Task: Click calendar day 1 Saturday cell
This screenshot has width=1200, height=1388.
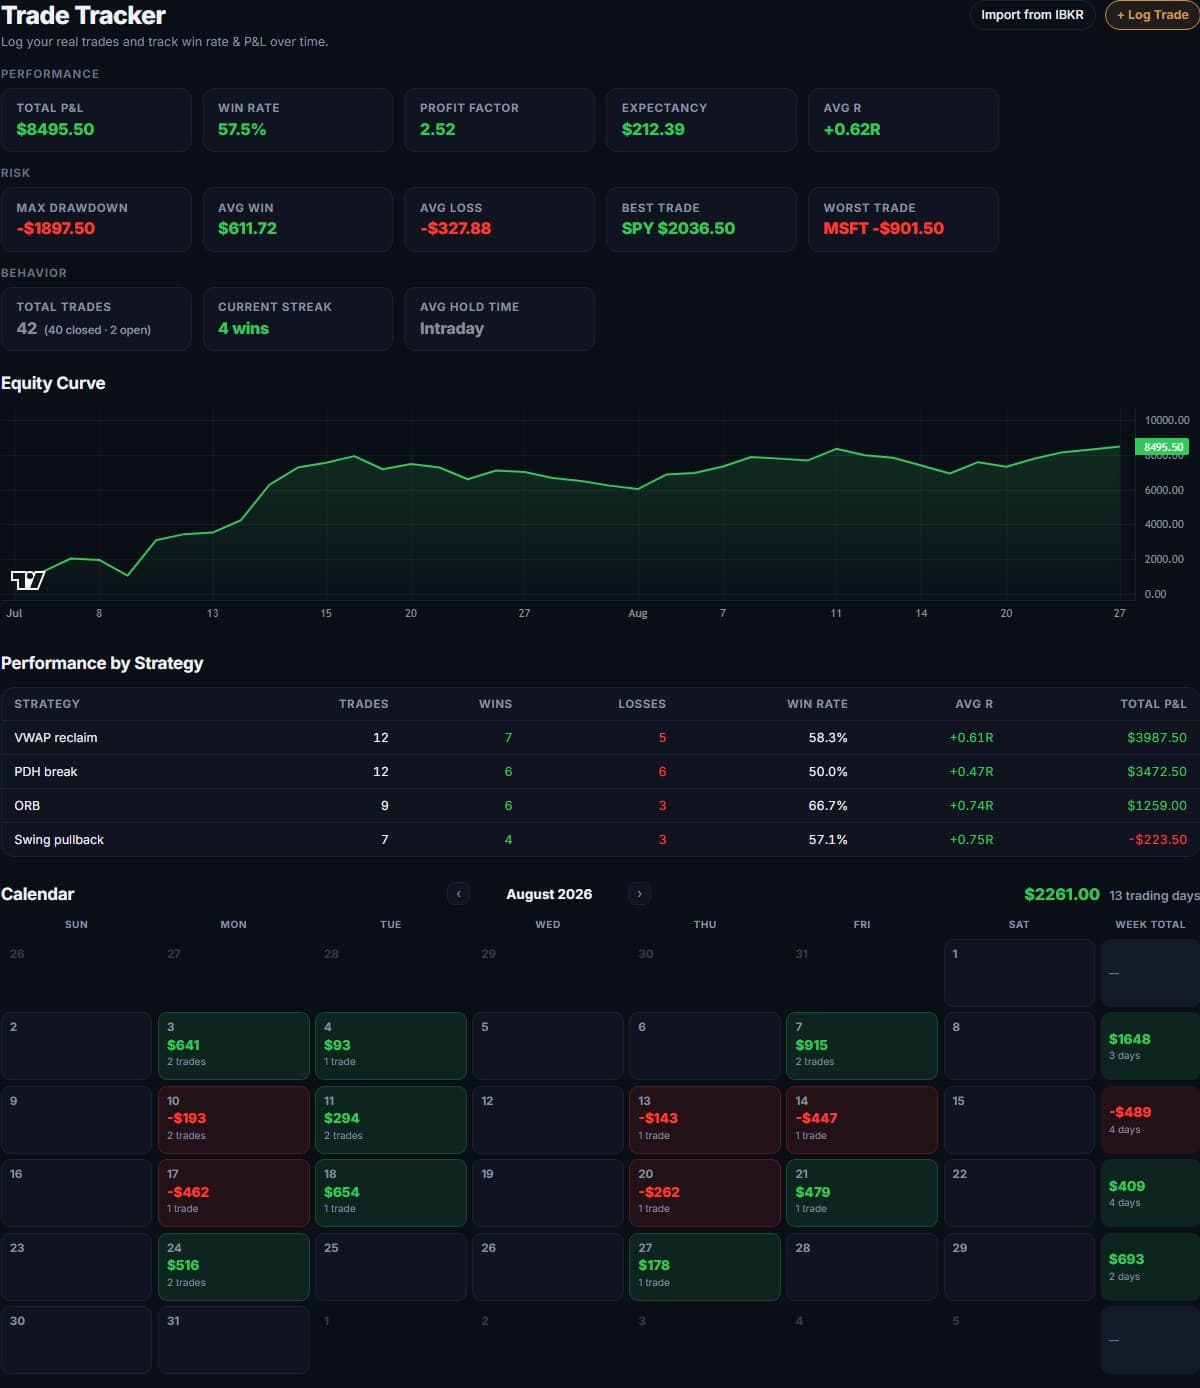Action: (1019, 973)
